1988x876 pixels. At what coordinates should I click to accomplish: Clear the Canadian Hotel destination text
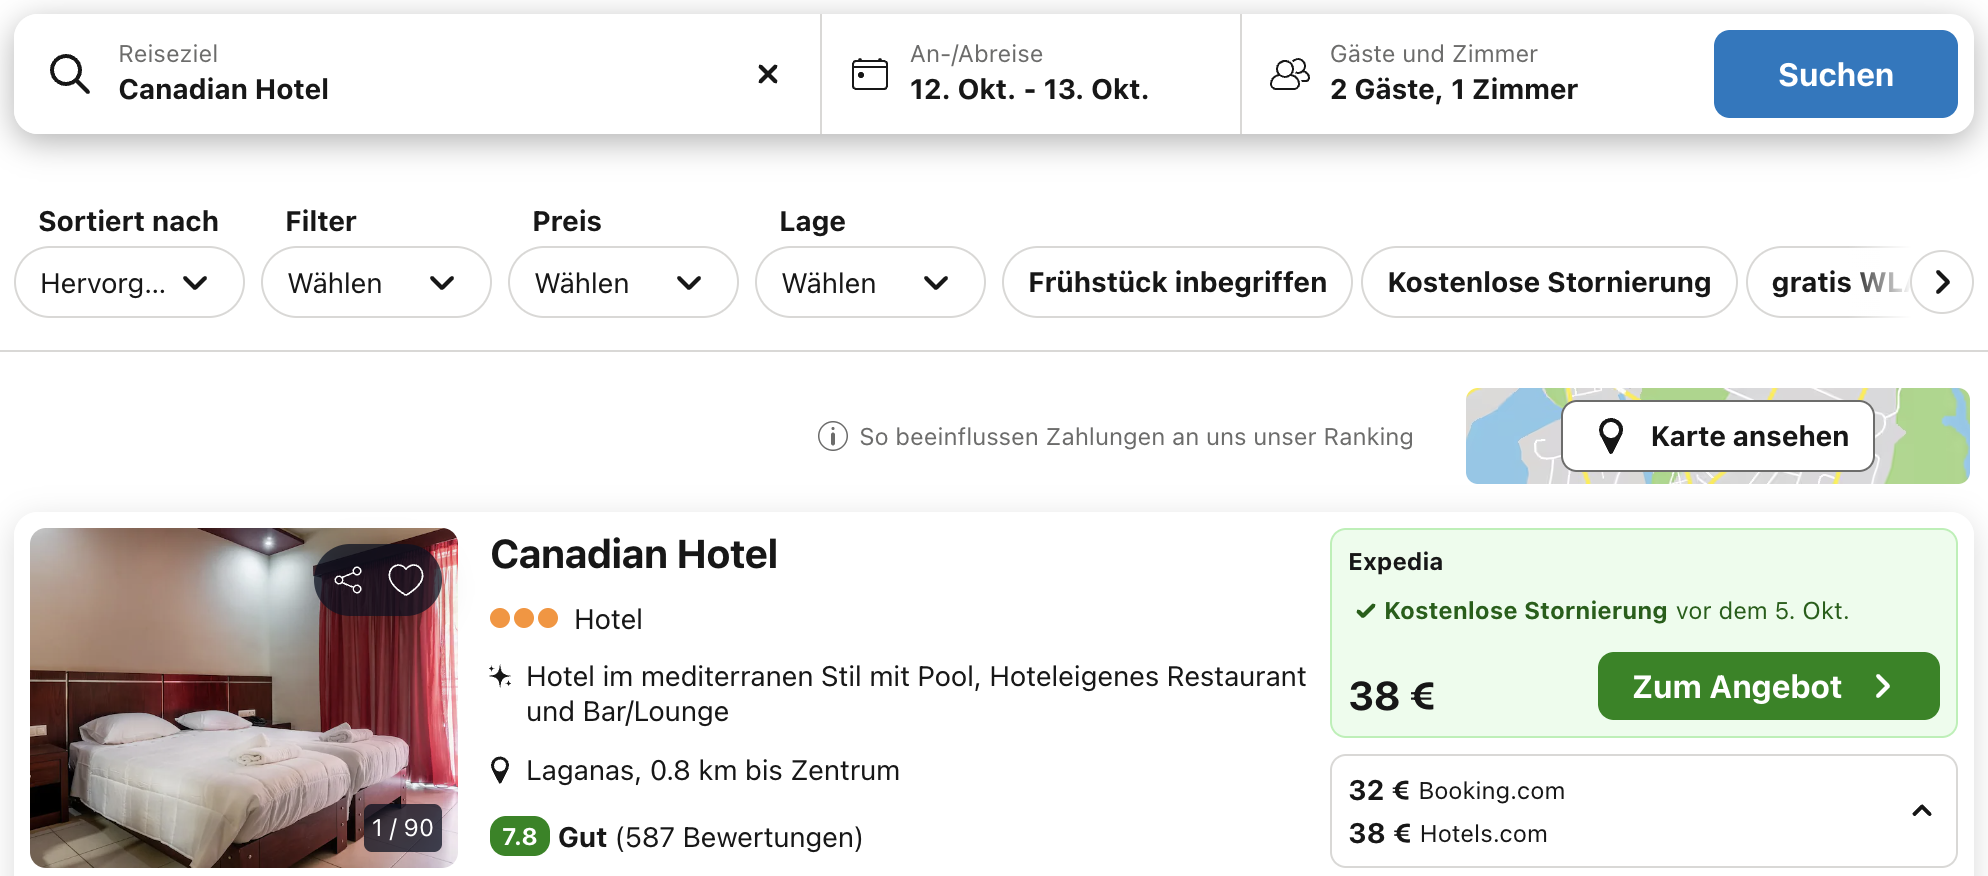[768, 74]
